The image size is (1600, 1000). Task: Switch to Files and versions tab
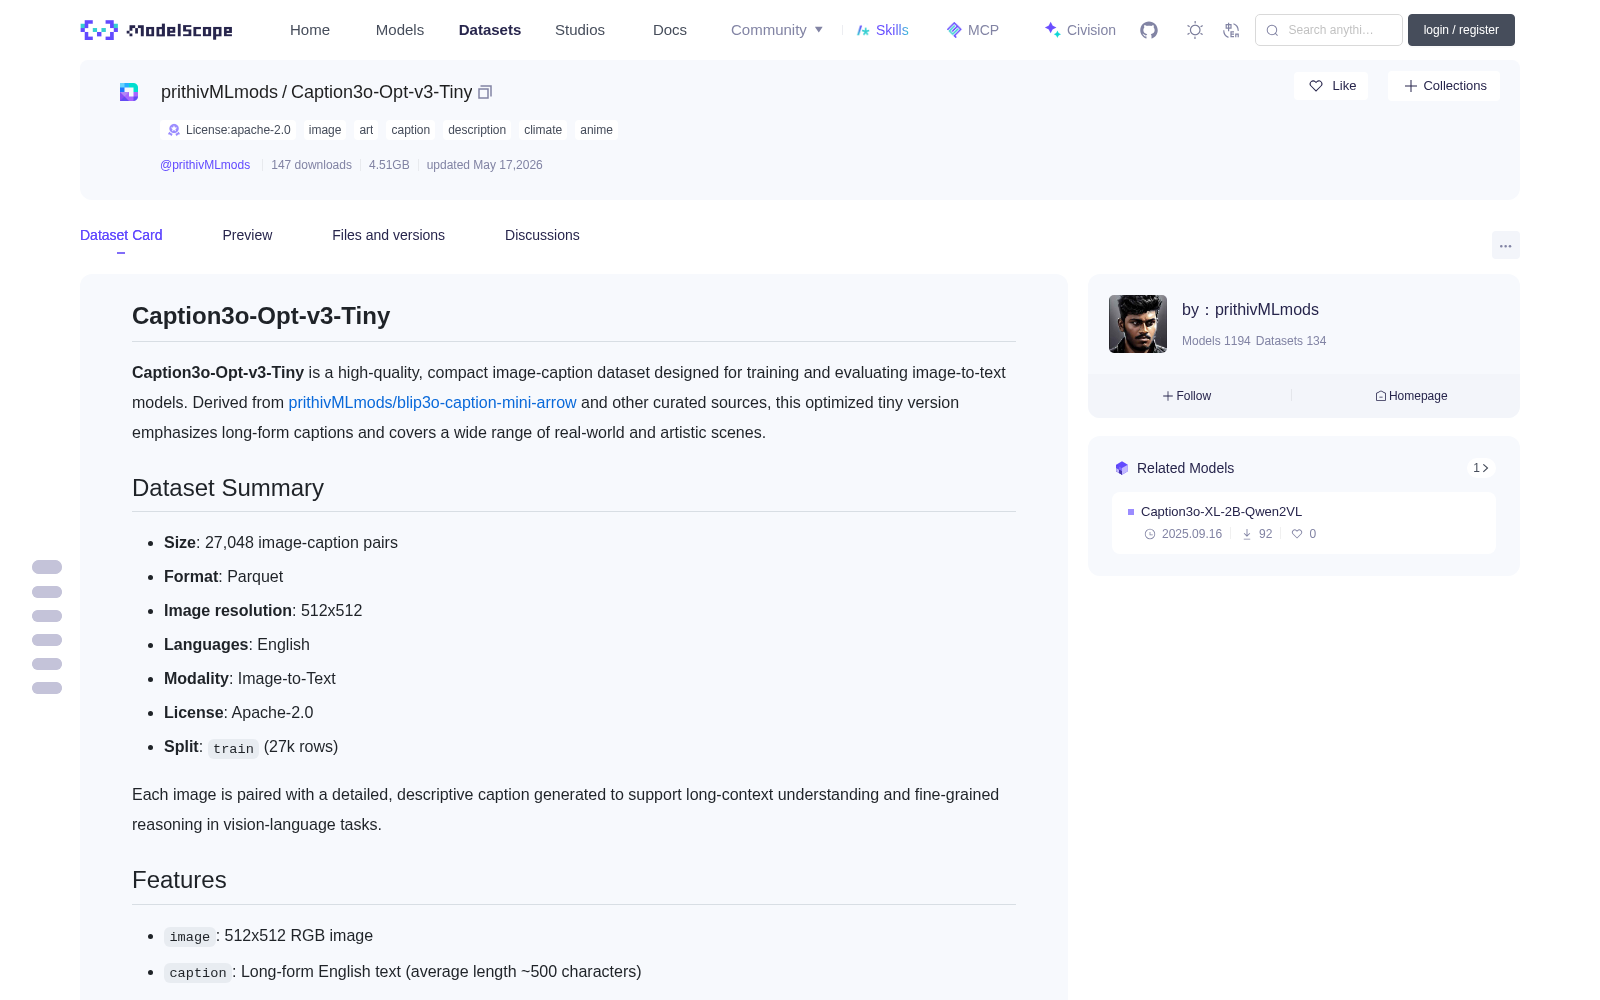click(388, 235)
